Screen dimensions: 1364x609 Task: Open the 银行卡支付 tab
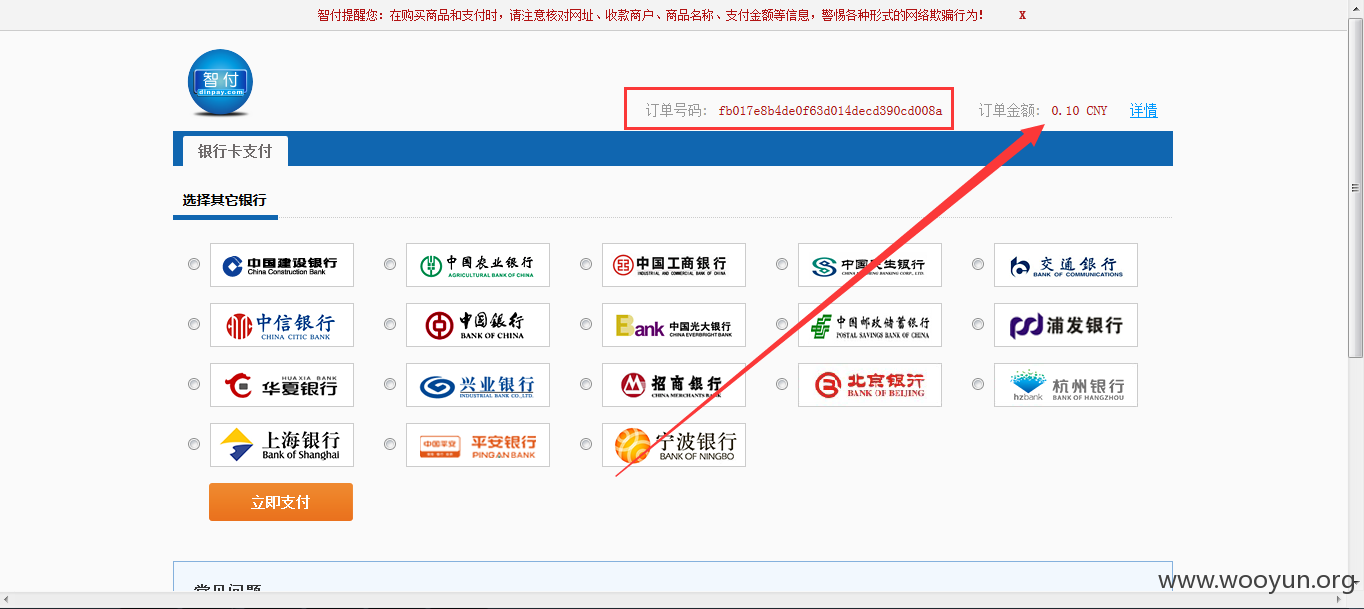point(235,151)
